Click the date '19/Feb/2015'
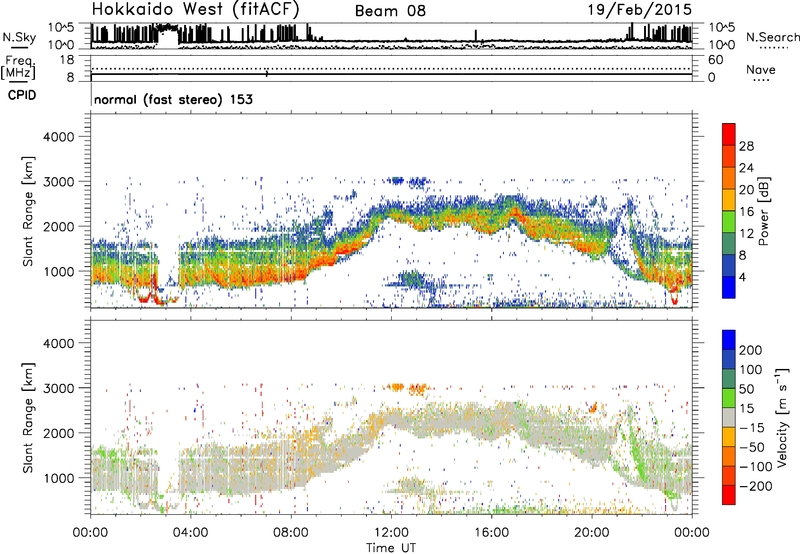This screenshot has width=800, height=554. point(640,9)
